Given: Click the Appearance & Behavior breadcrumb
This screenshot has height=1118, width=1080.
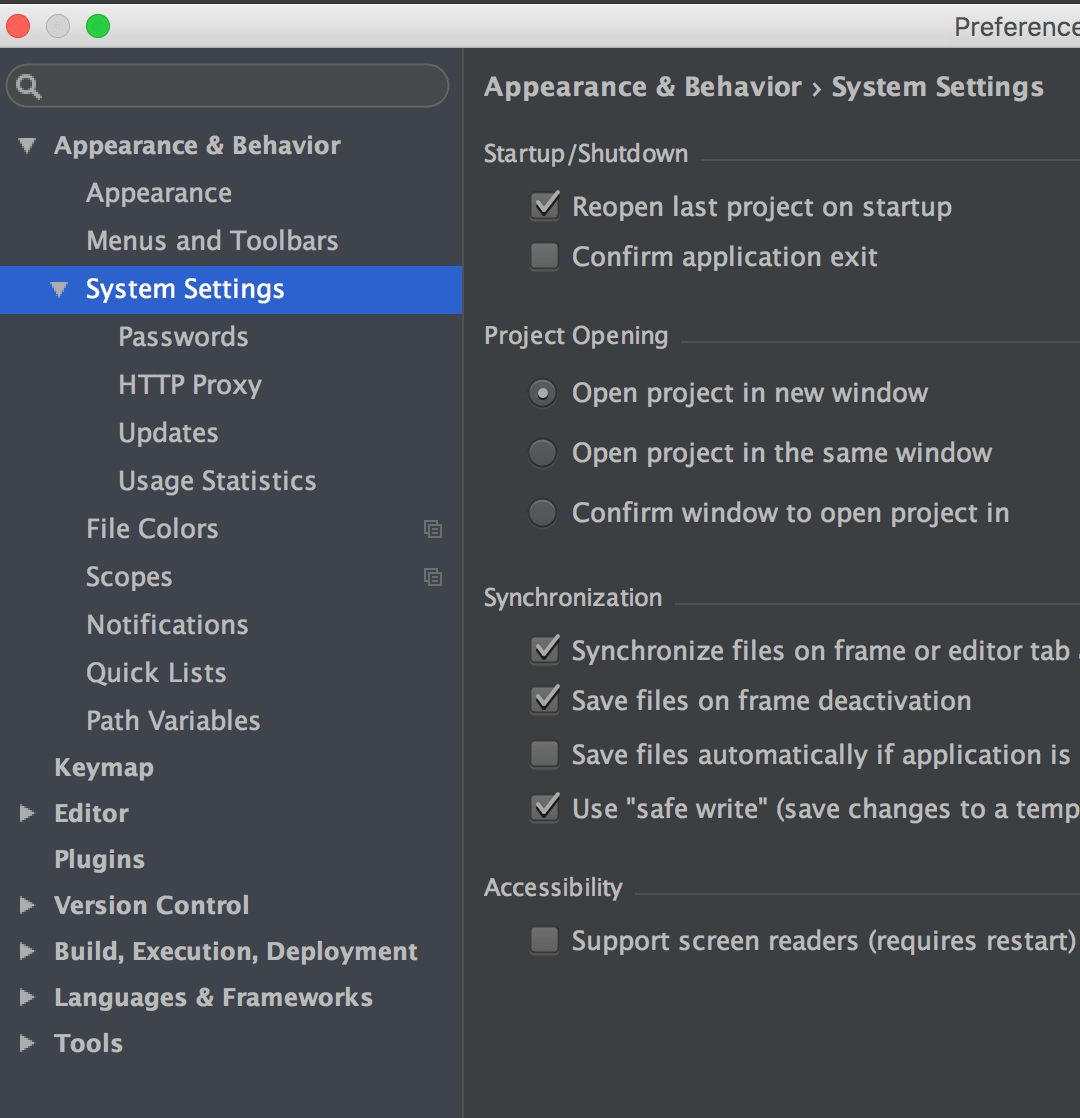Looking at the screenshot, I should pos(643,87).
